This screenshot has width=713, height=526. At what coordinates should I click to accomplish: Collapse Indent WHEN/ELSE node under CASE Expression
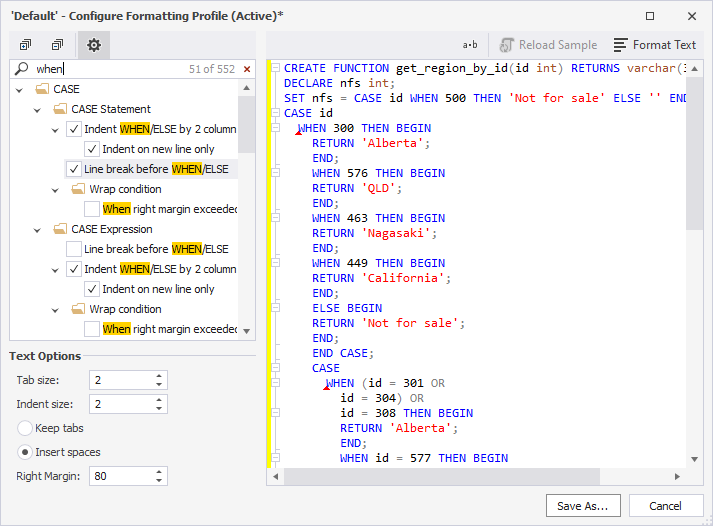[55, 270]
